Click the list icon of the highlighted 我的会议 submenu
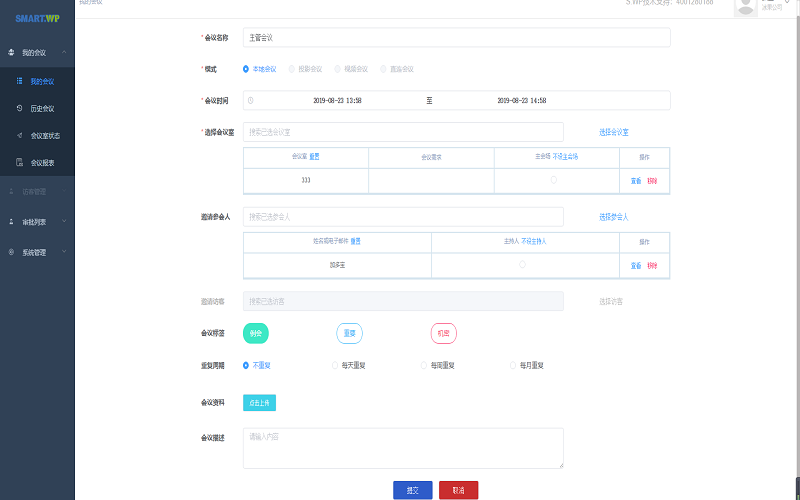 pyautogui.click(x=19, y=81)
